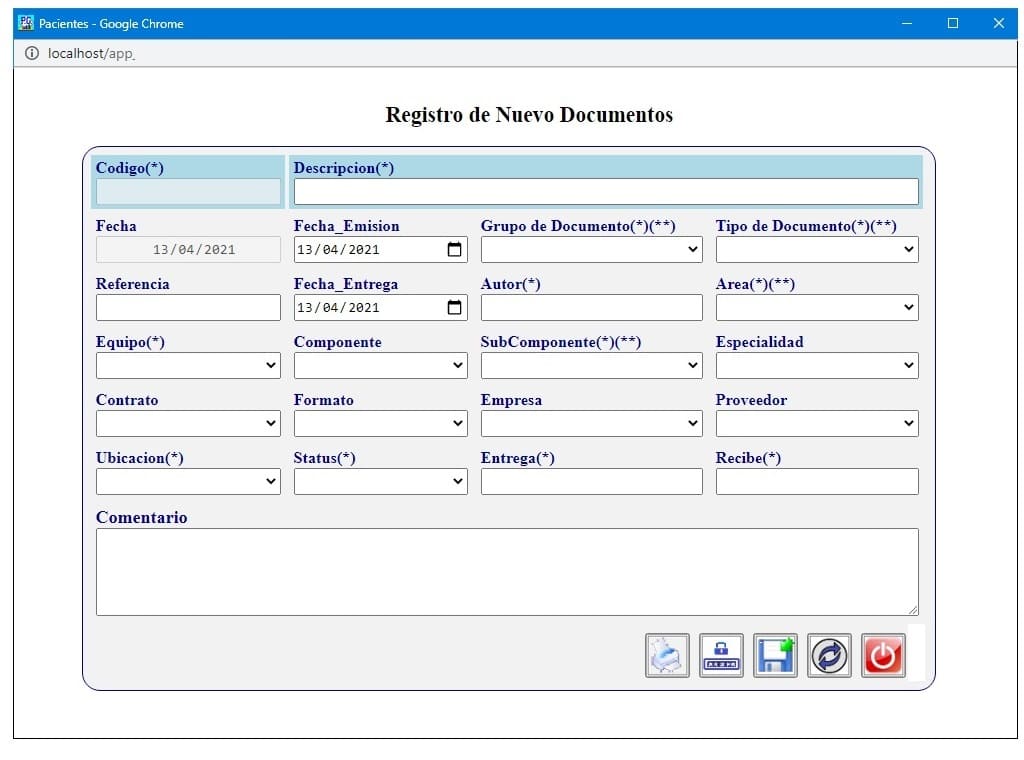The height and width of the screenshot is (760, 1024).
Task: Expand the Especialidad dropdown
Action: click(817, 366)
